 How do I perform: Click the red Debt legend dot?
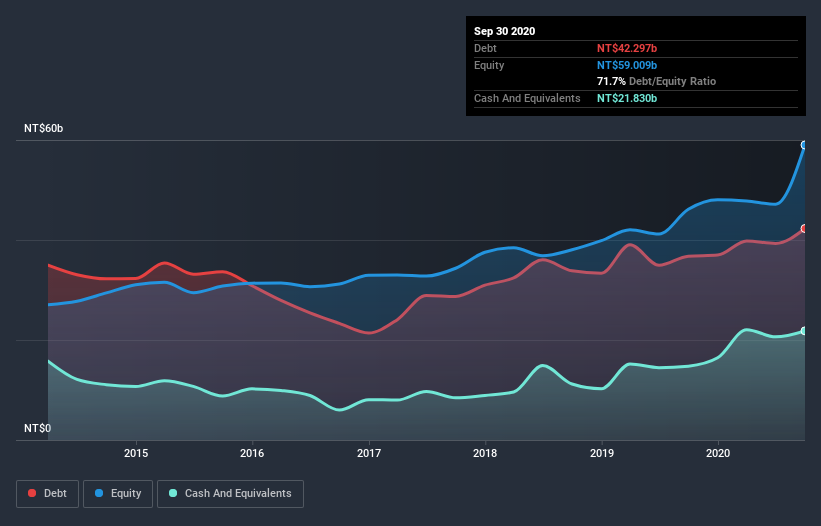[32, 493]
